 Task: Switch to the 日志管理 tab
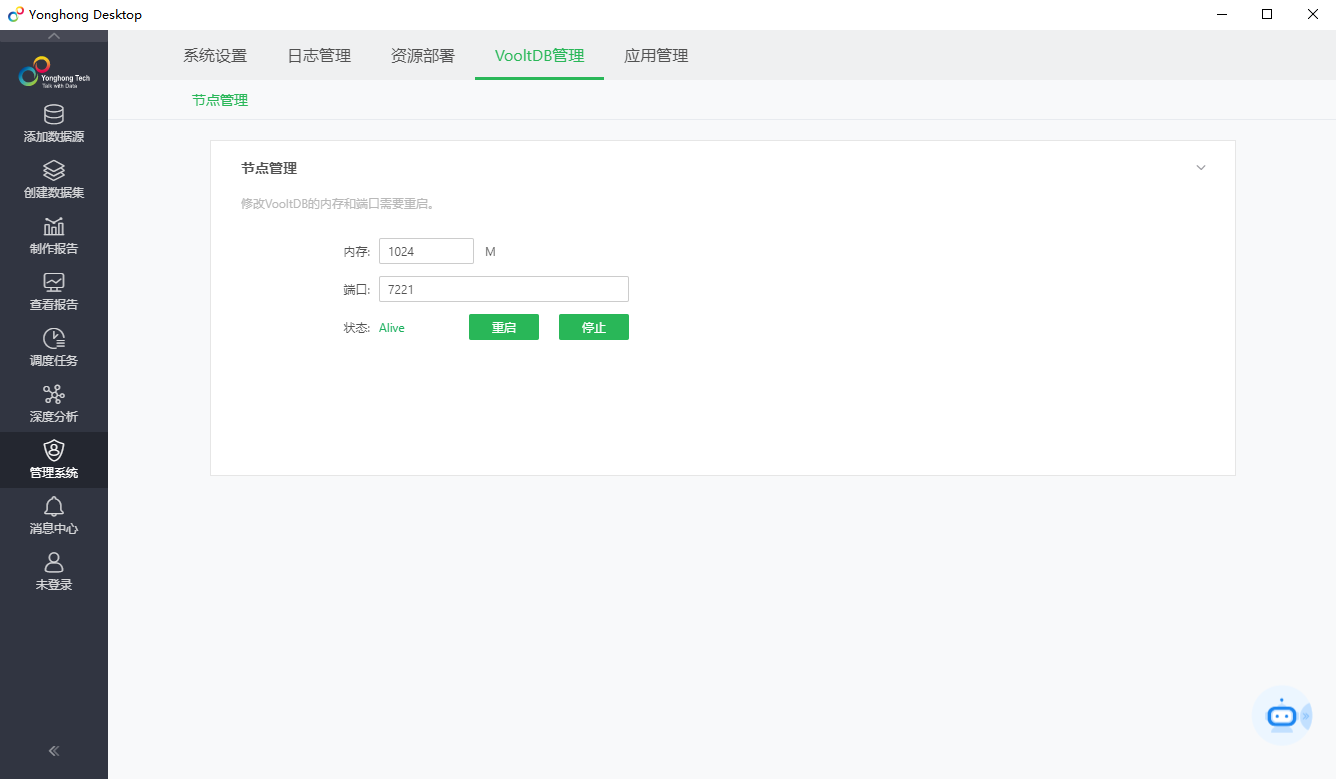click(x=319, y=56)
